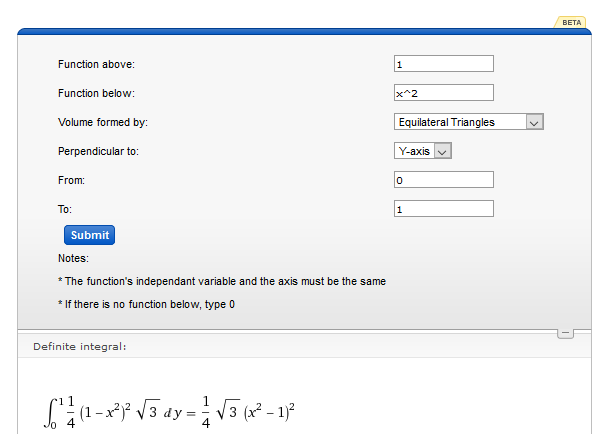
Task: Click the From input field
Action: point(444,180)
